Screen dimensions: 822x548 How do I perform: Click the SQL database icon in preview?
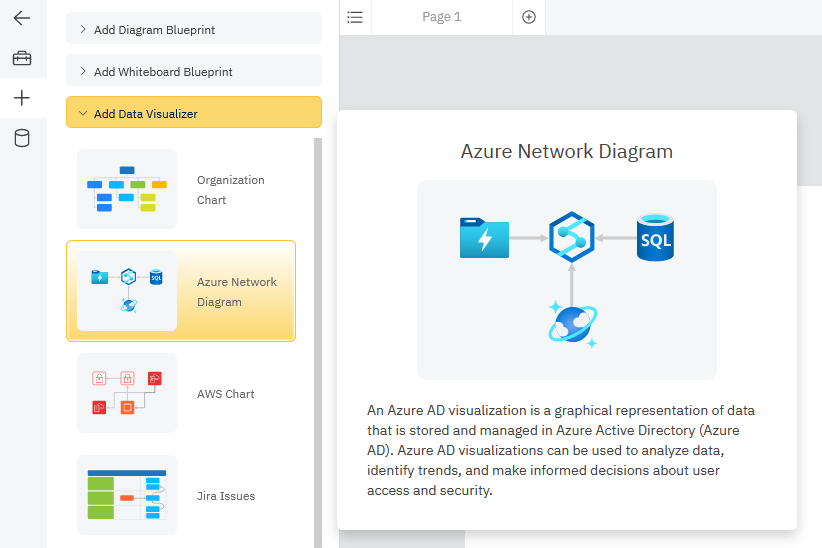[655, 238]
